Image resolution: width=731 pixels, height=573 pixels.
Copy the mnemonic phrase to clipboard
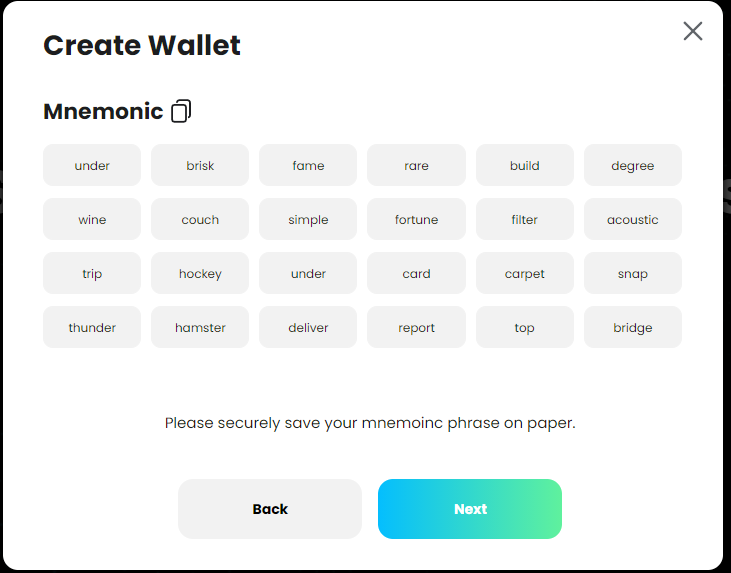click(x=181, y=111)
